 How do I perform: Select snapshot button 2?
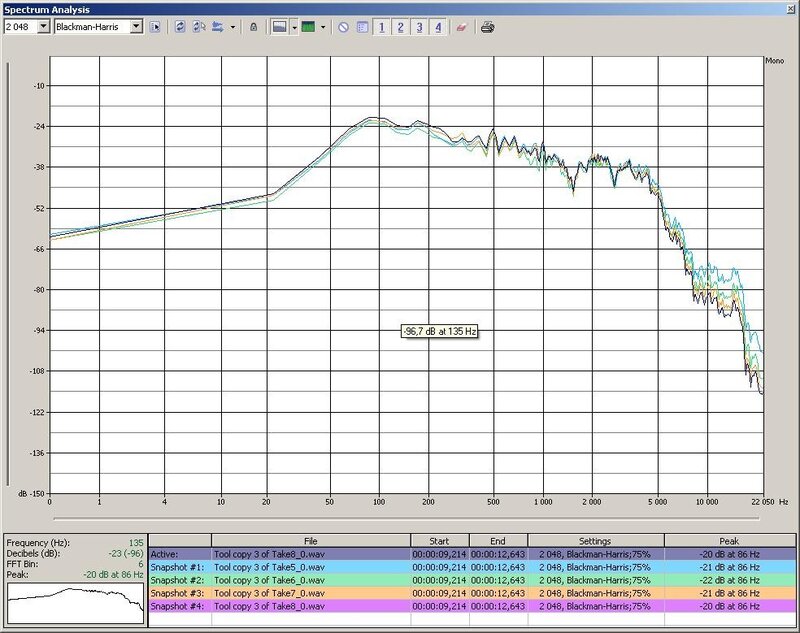pyautogui.click(x=401, y=27)
